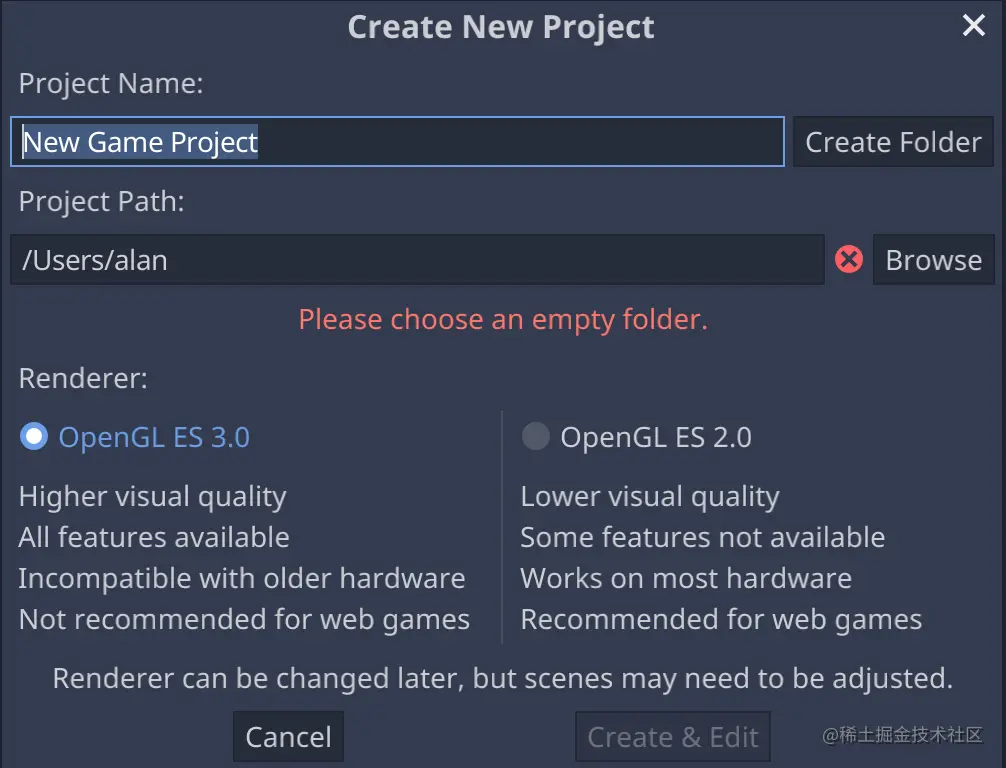Screen dimensions: 1006x768
Task: Click into the Project Path field
Action: [x=417, y=260]
